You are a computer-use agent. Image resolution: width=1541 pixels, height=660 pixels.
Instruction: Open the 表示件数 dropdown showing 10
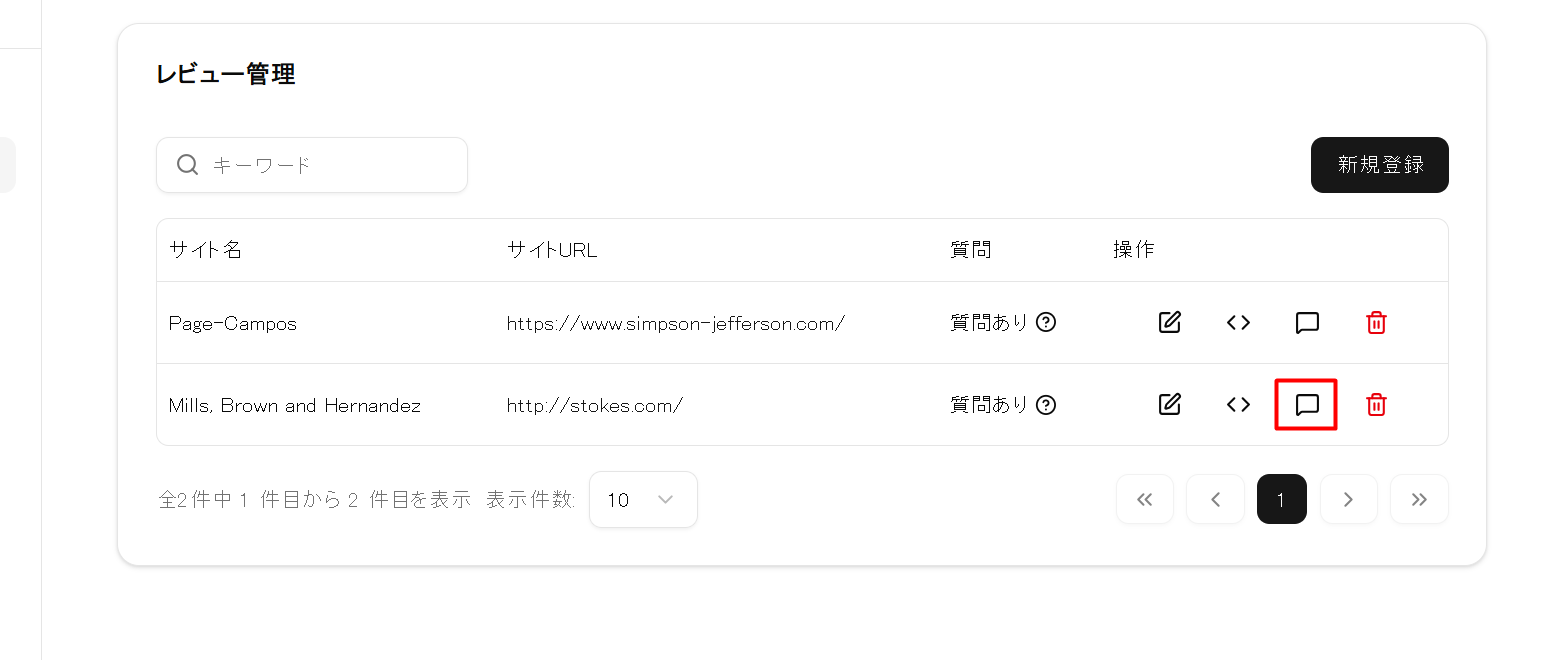[x=643, y=500]
